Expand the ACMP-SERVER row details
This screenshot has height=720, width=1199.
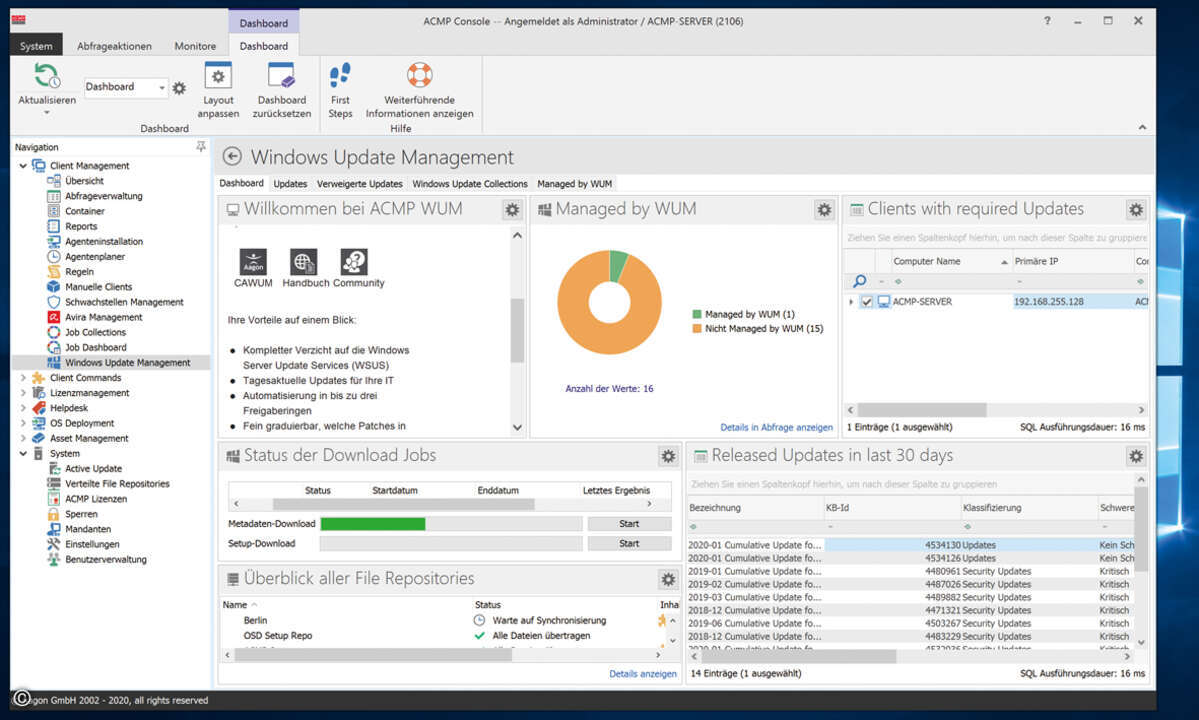click(x=851, y=302)
